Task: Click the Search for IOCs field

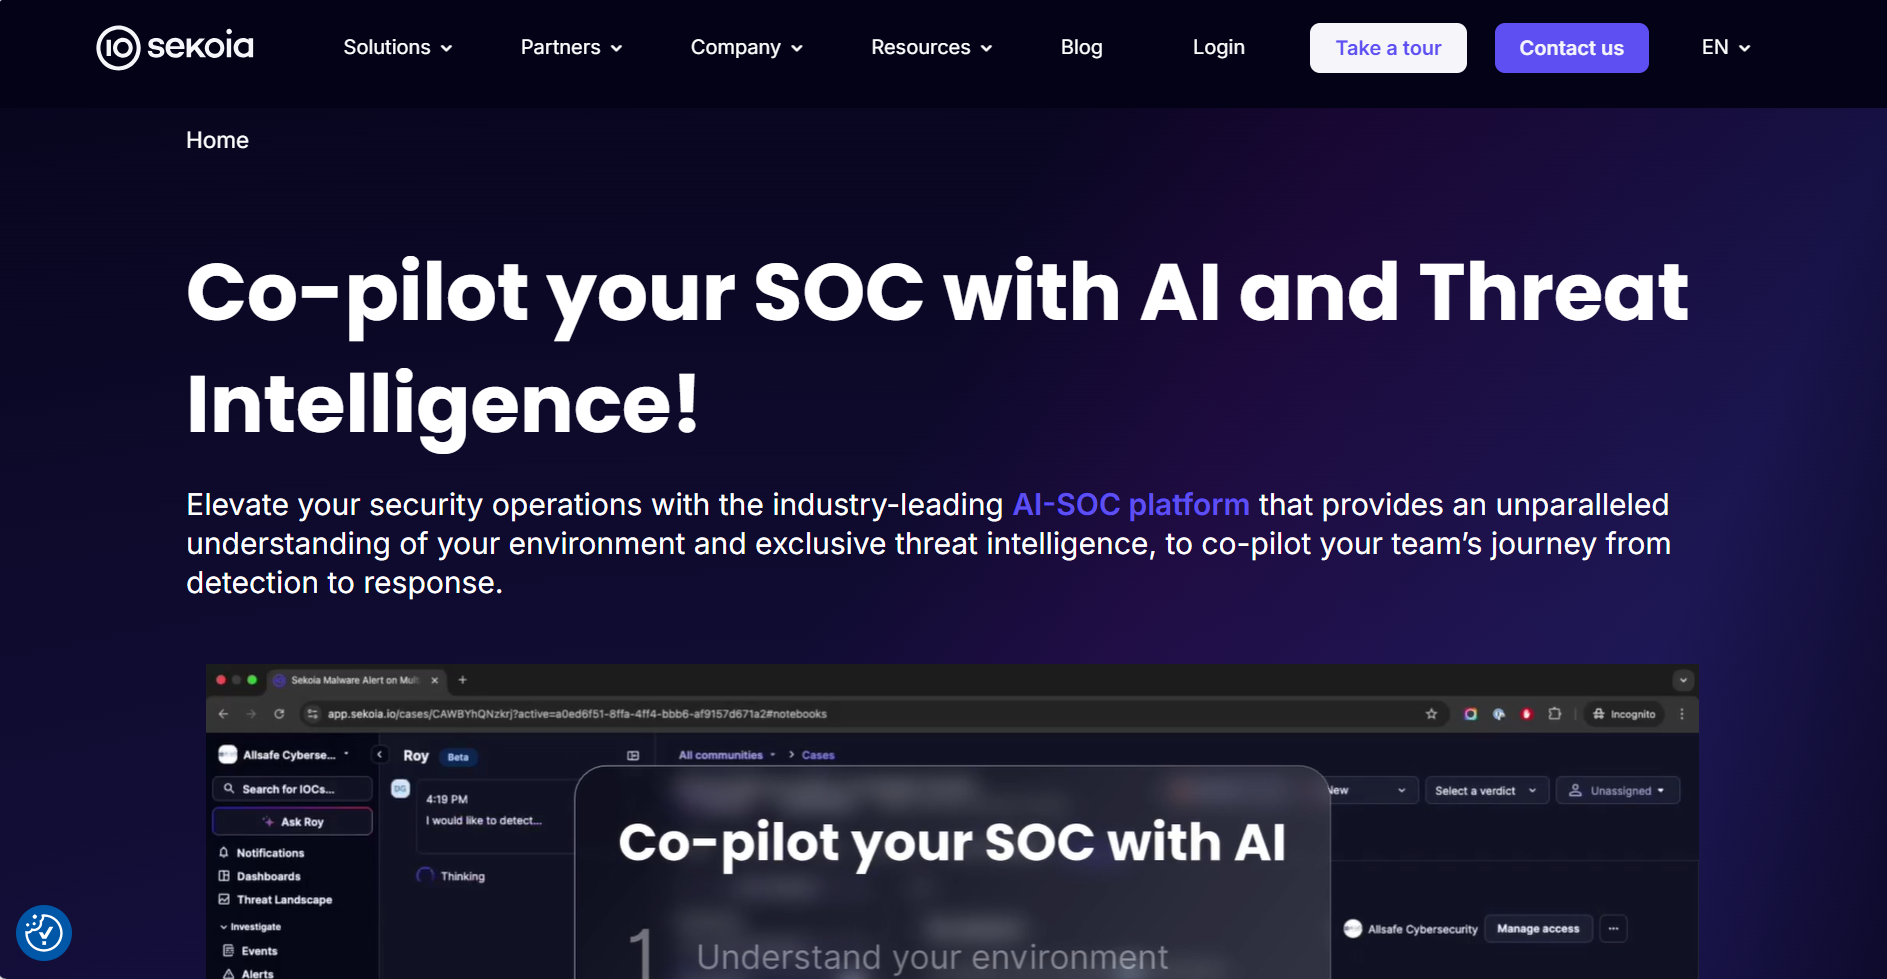Action: (x=292, y=789)
